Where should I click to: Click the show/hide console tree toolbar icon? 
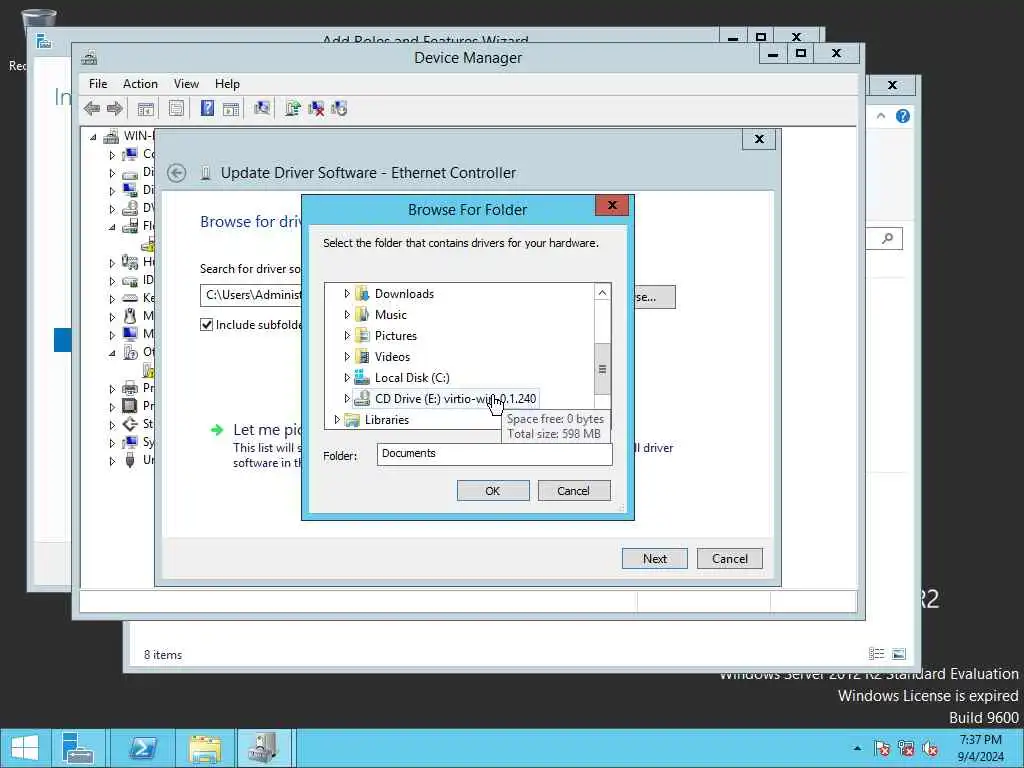(146, 108)
